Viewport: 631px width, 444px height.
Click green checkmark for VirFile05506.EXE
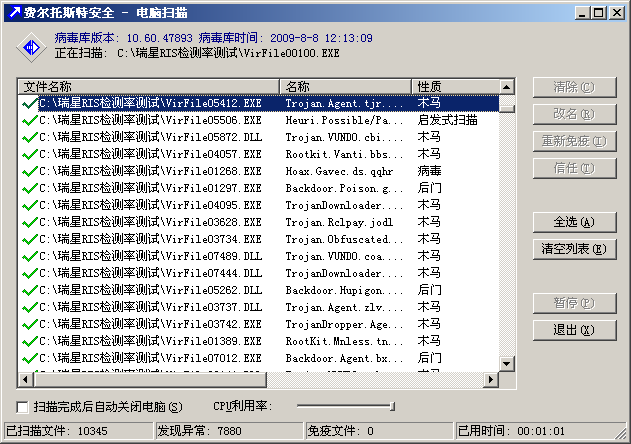[x=30, y=120]
